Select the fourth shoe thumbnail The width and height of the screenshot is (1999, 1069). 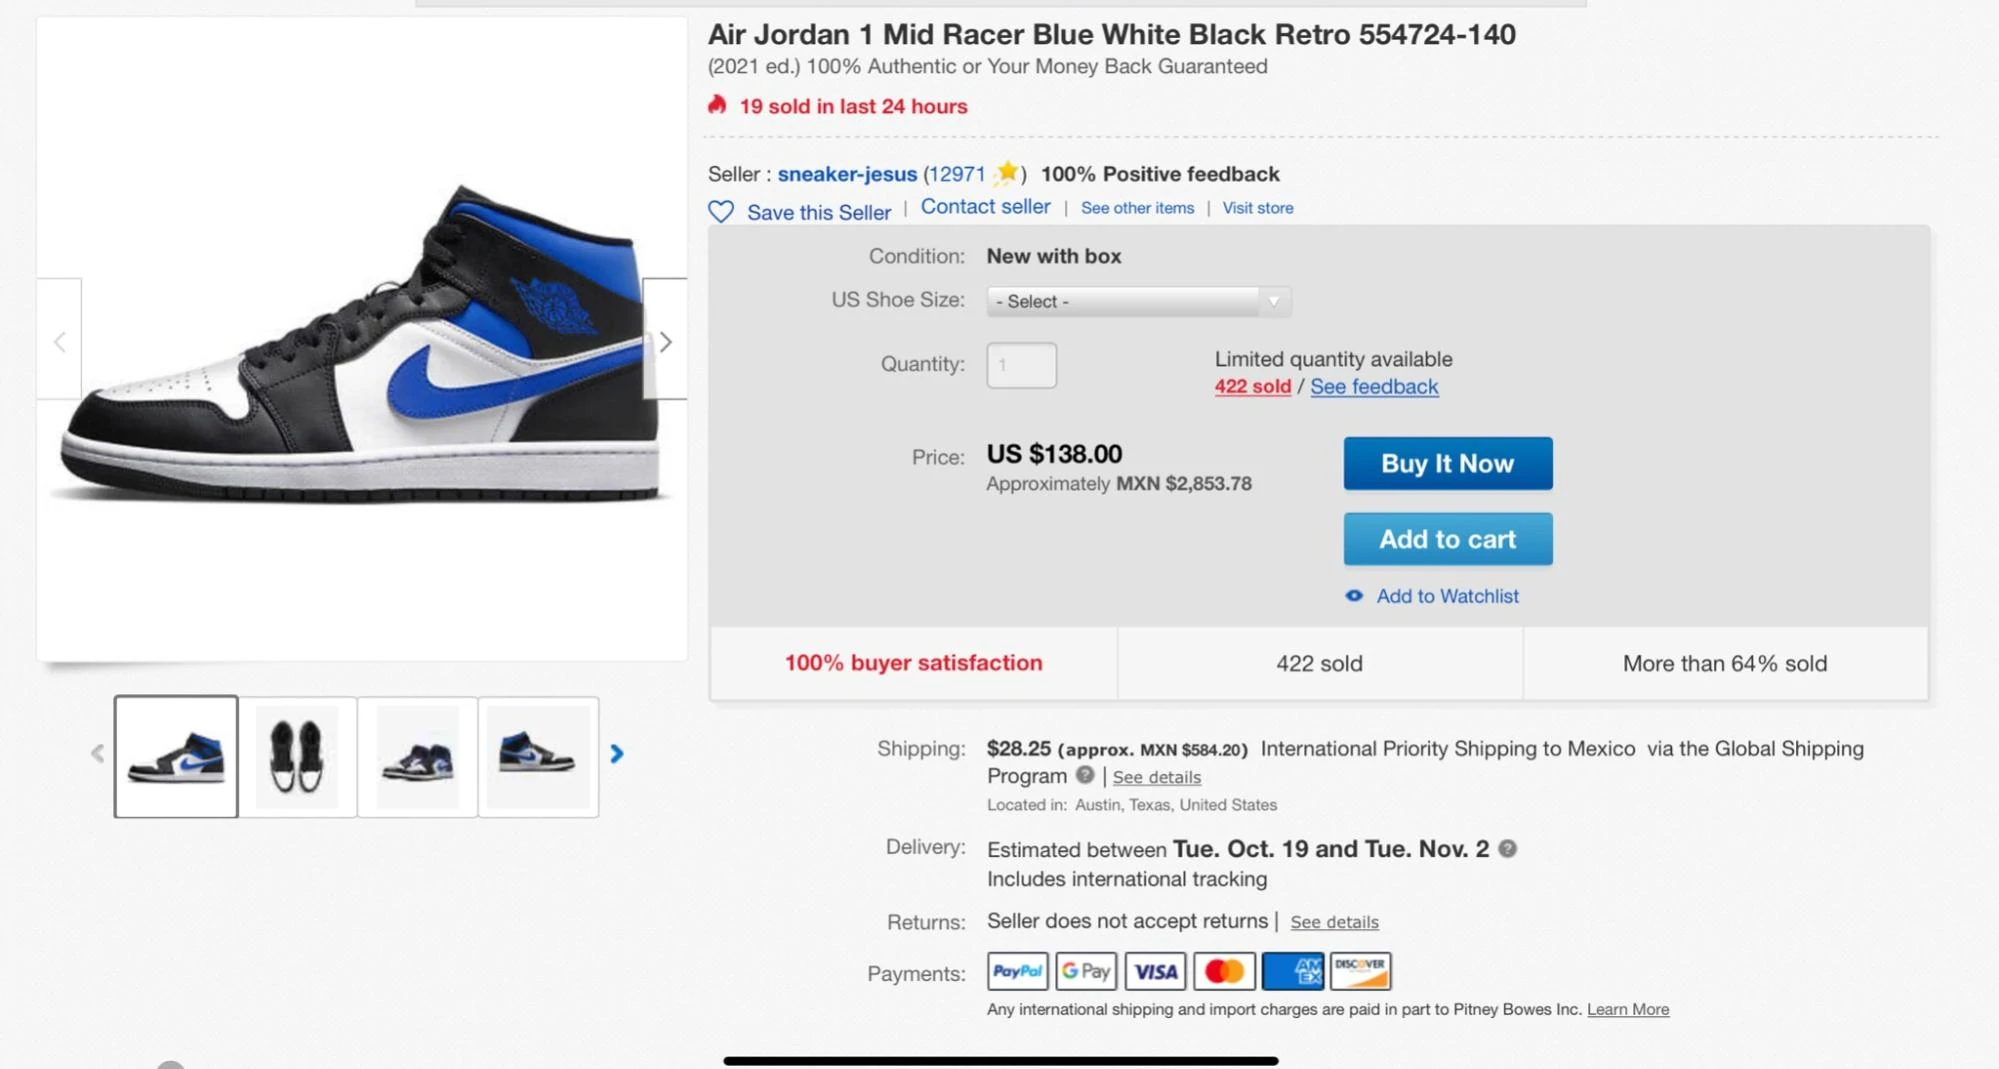(x=538, y=756)
